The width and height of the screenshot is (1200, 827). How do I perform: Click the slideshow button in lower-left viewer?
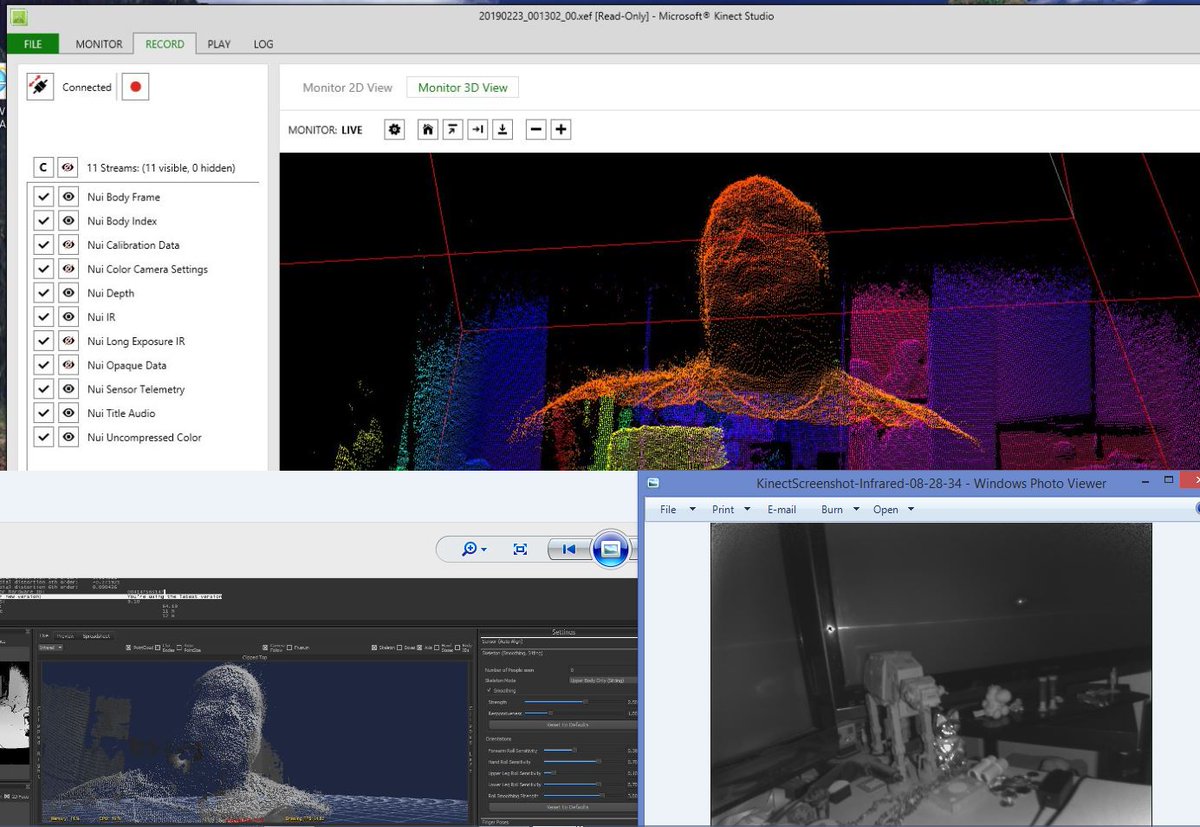tap(611, 549)
